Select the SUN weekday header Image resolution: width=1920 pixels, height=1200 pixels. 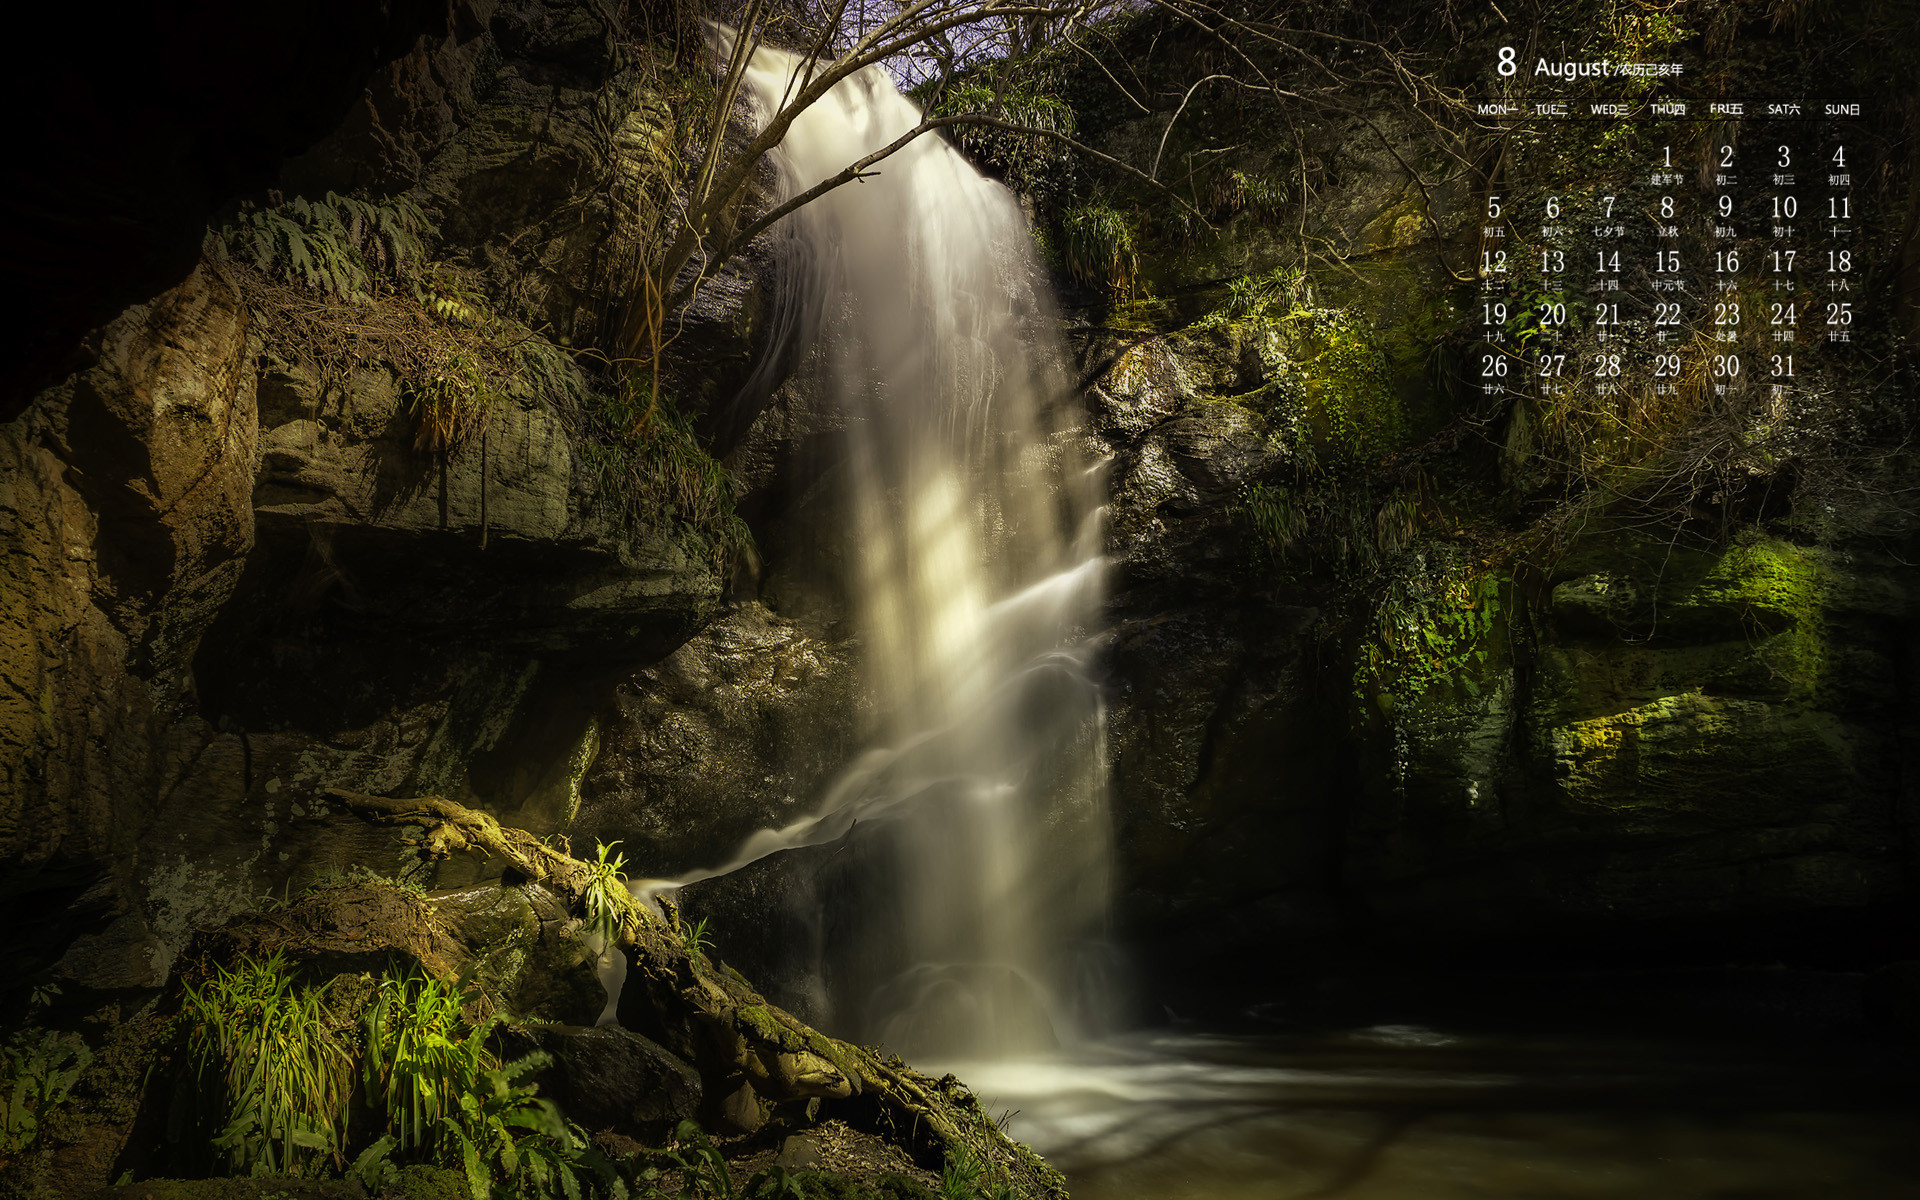[1842, 109]
